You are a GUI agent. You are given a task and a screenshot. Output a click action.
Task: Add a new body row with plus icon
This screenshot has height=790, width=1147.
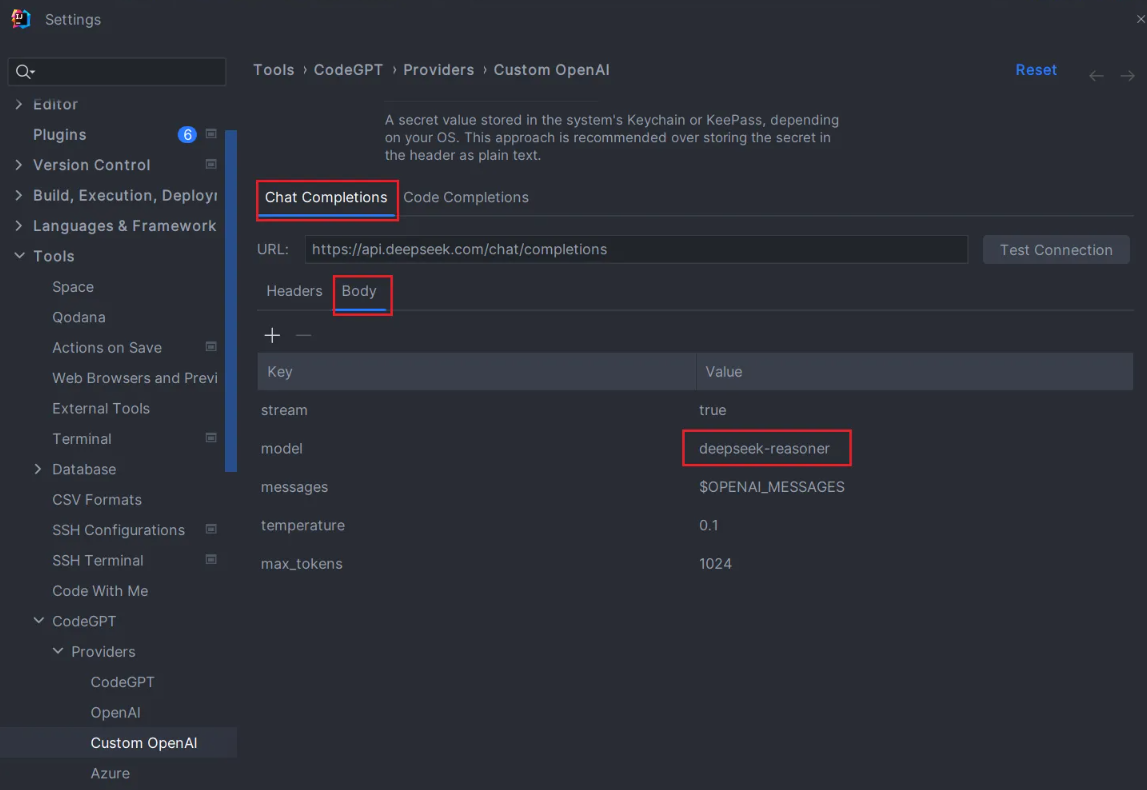272,335
